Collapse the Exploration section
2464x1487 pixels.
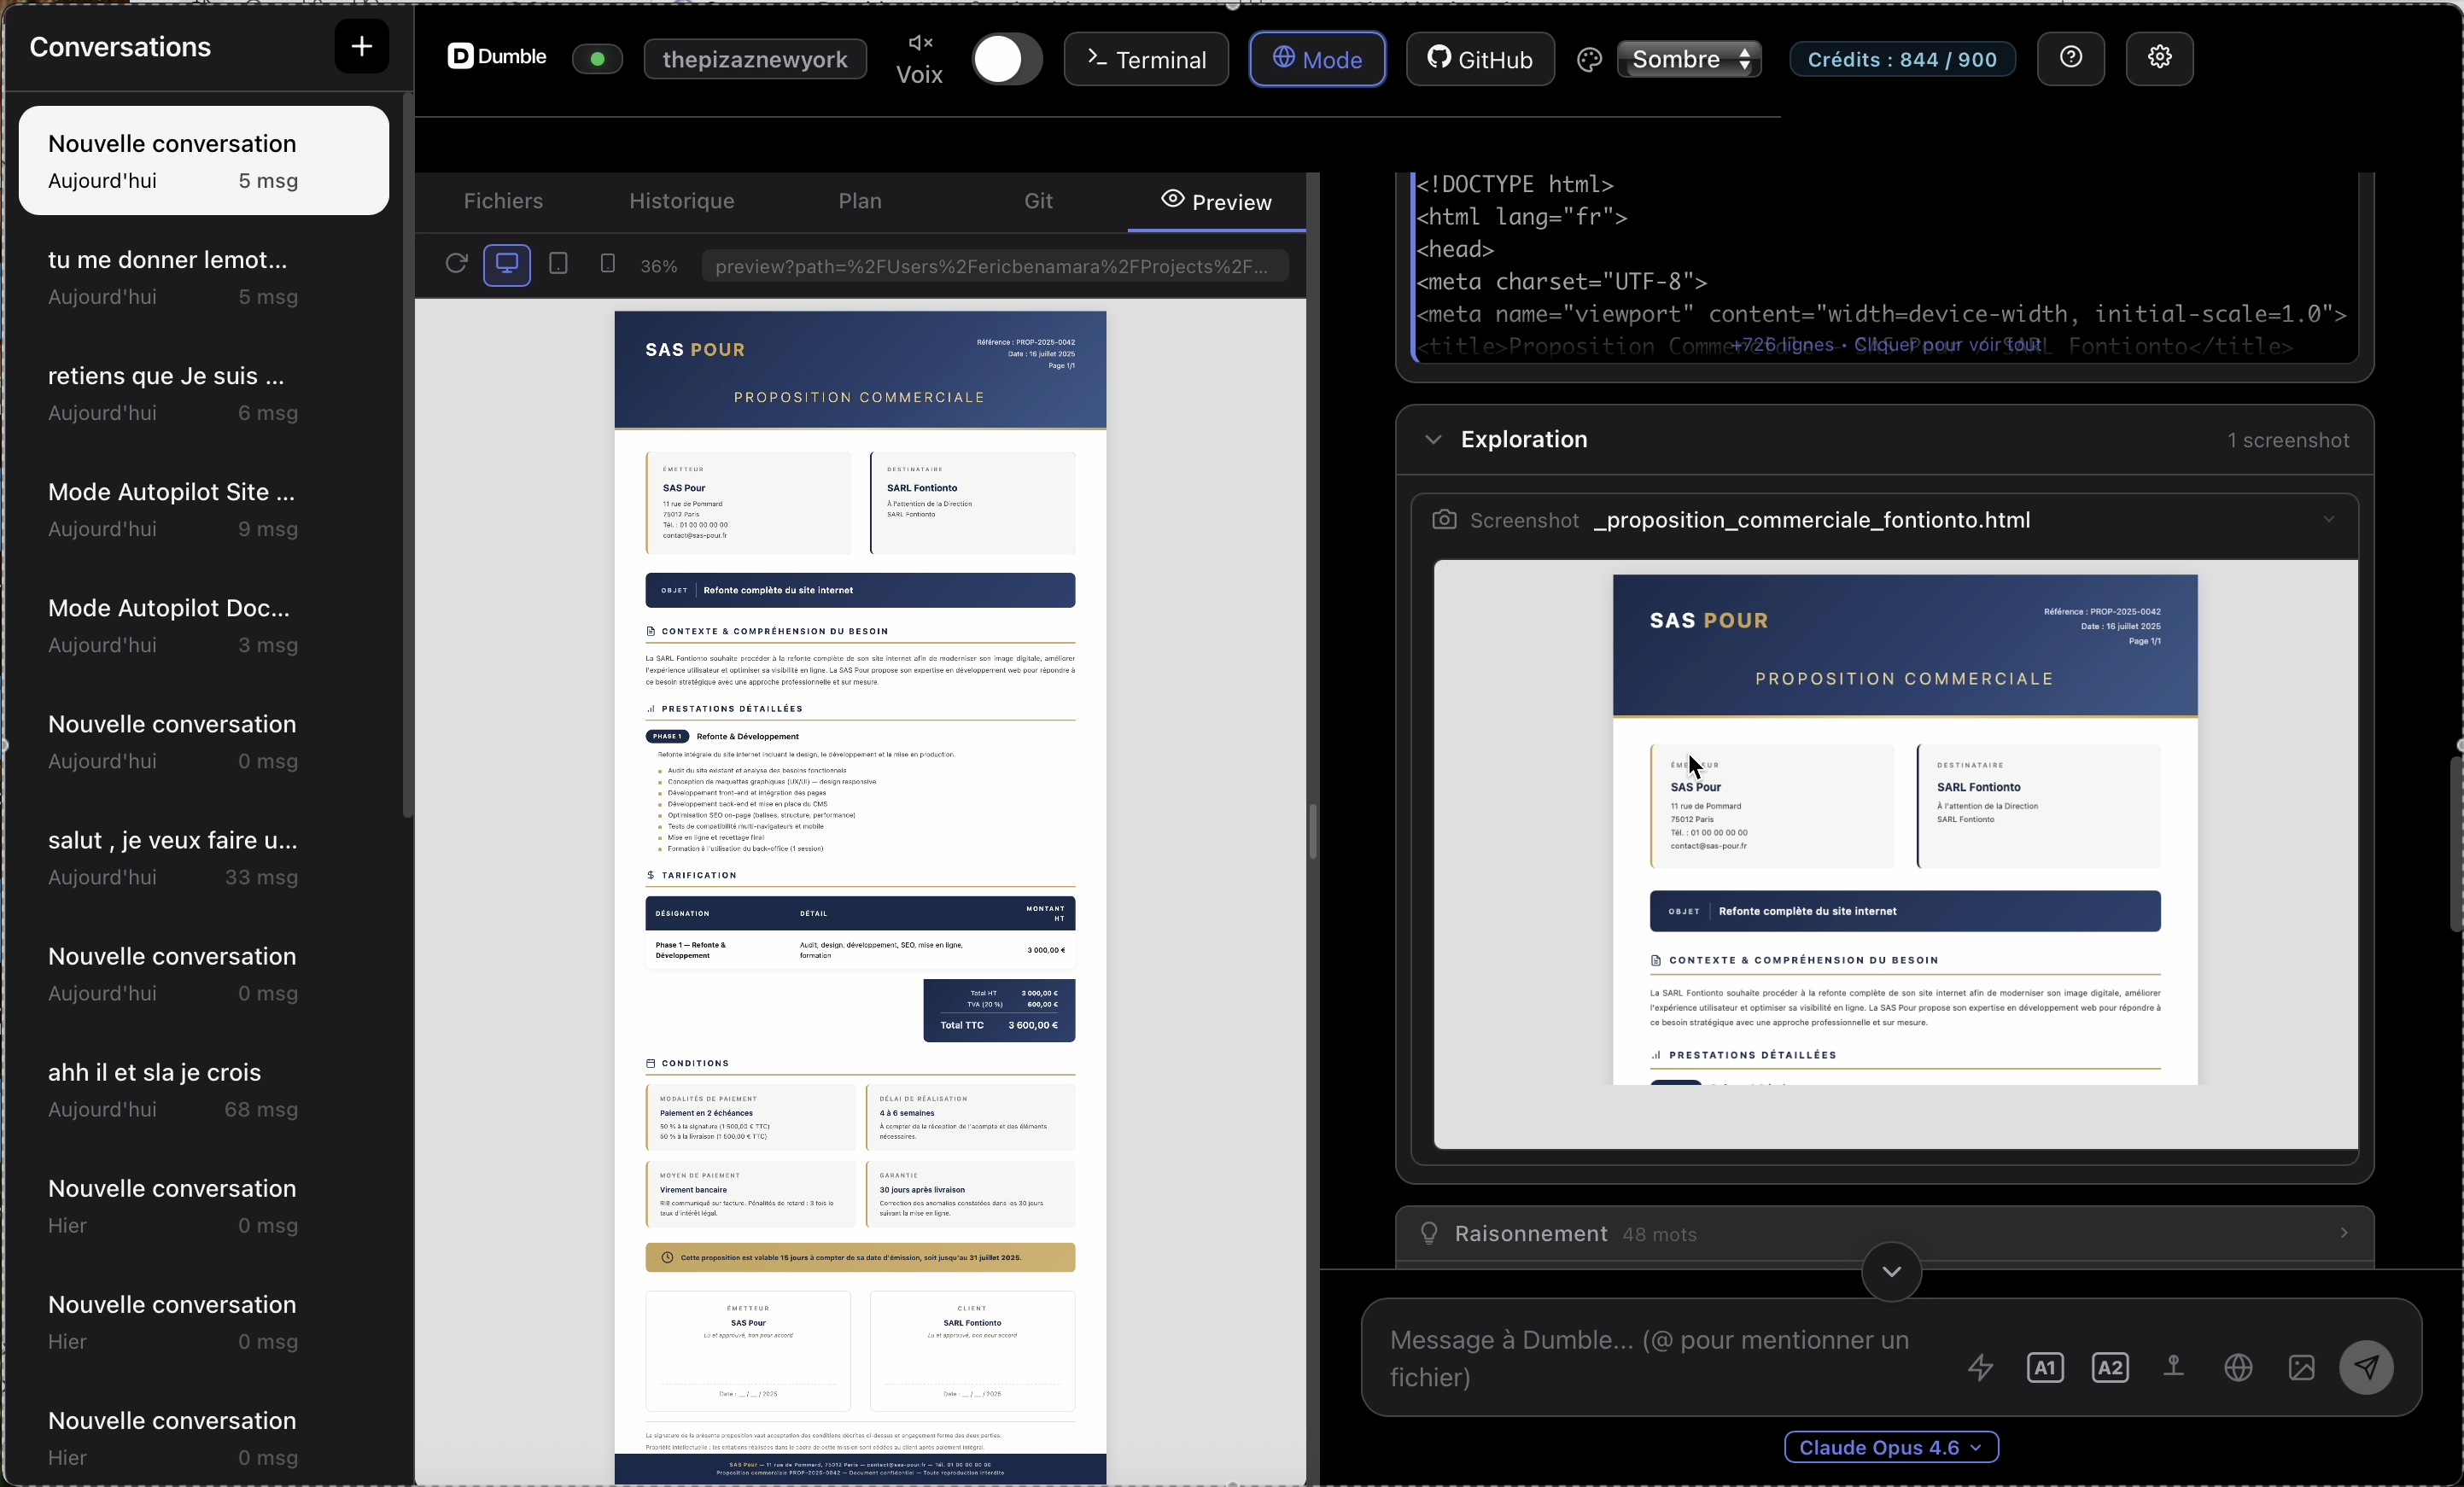1432,440
